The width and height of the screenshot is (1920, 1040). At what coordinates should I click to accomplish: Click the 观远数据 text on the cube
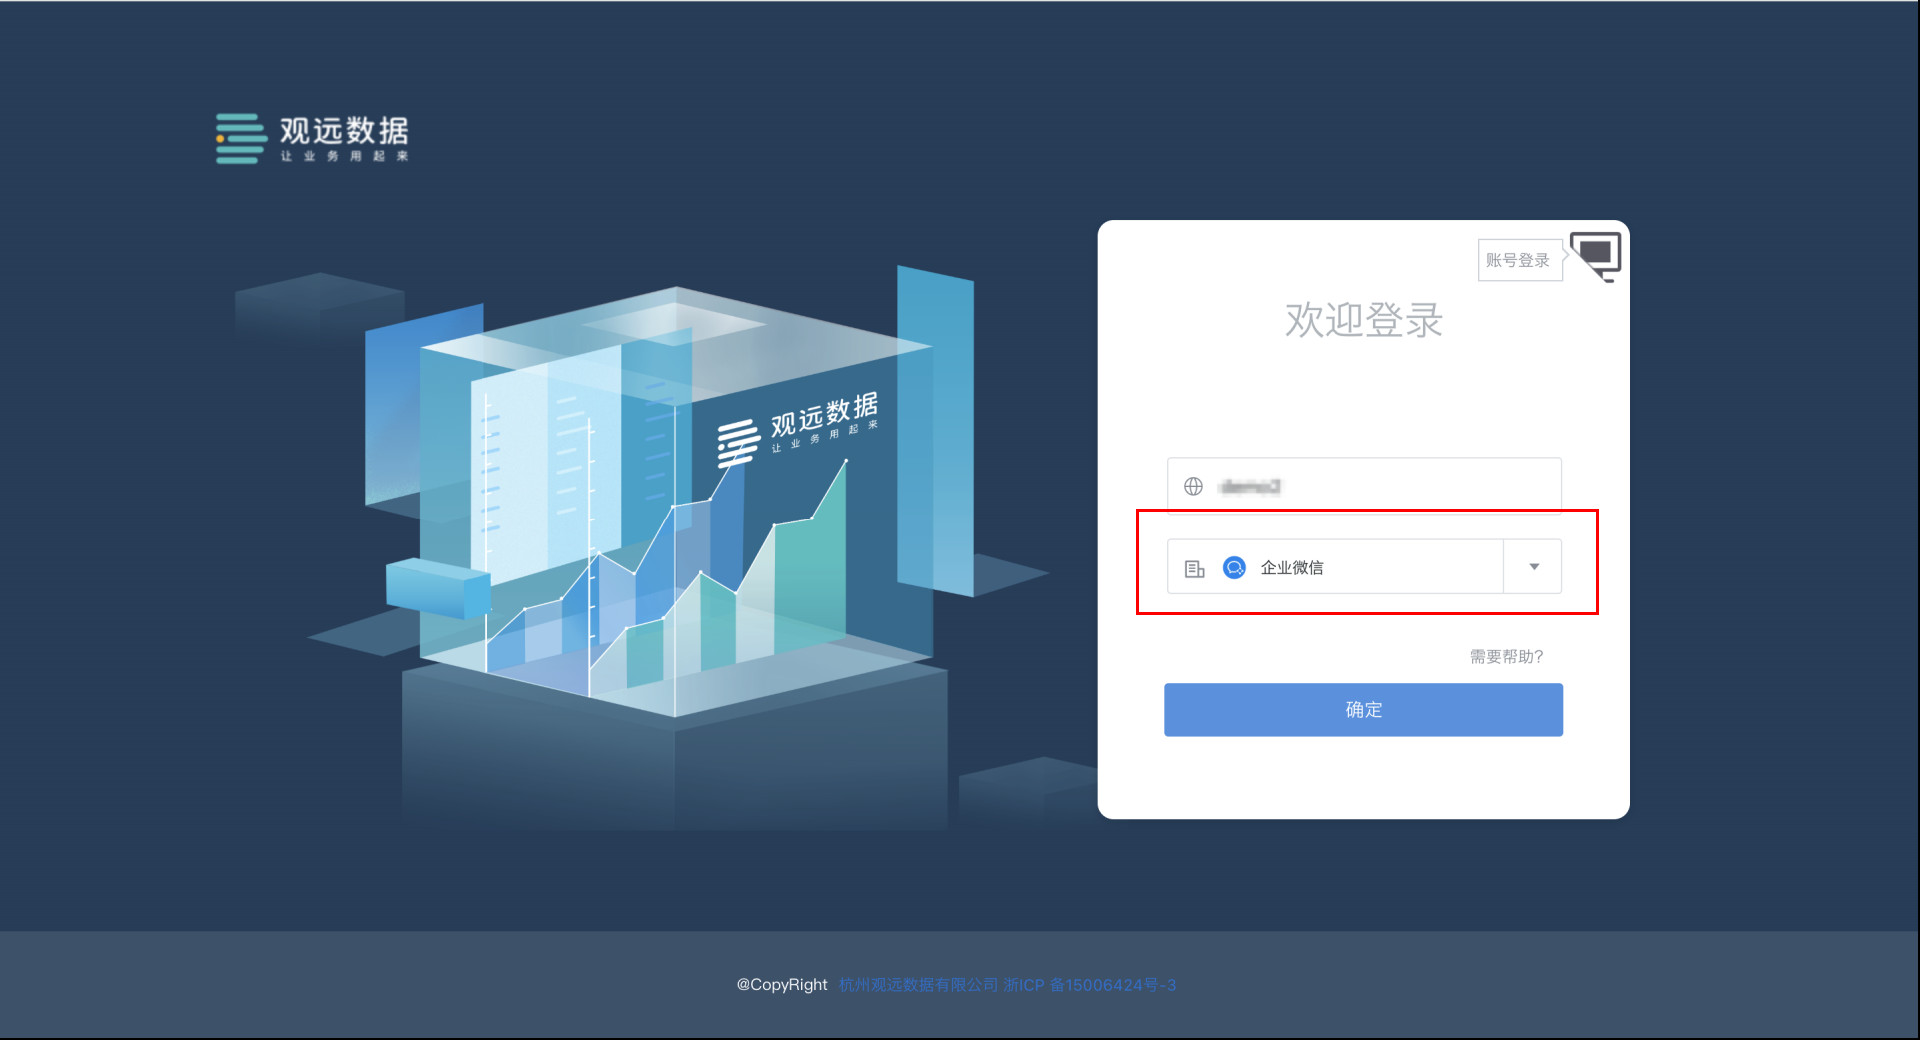[824, 414]
